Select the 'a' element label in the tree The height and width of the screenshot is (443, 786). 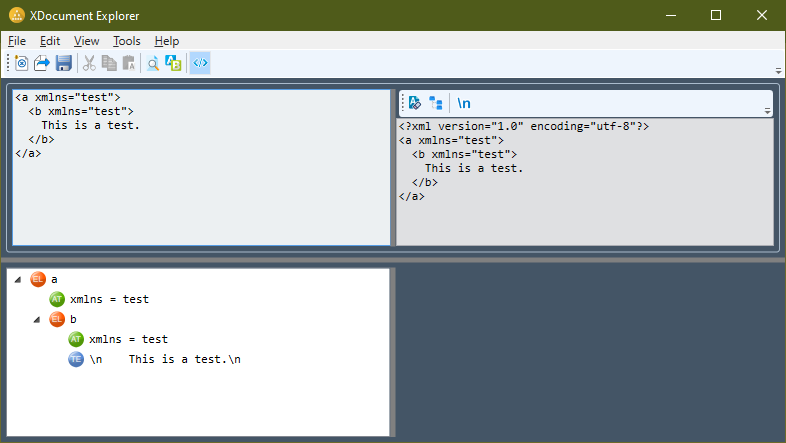[x=54, y=280]
